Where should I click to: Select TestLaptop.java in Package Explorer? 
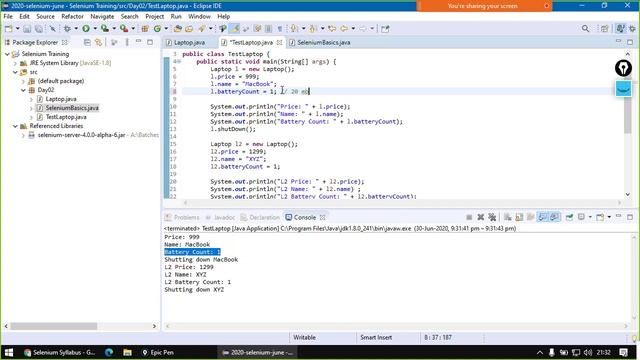pos(66,117)
